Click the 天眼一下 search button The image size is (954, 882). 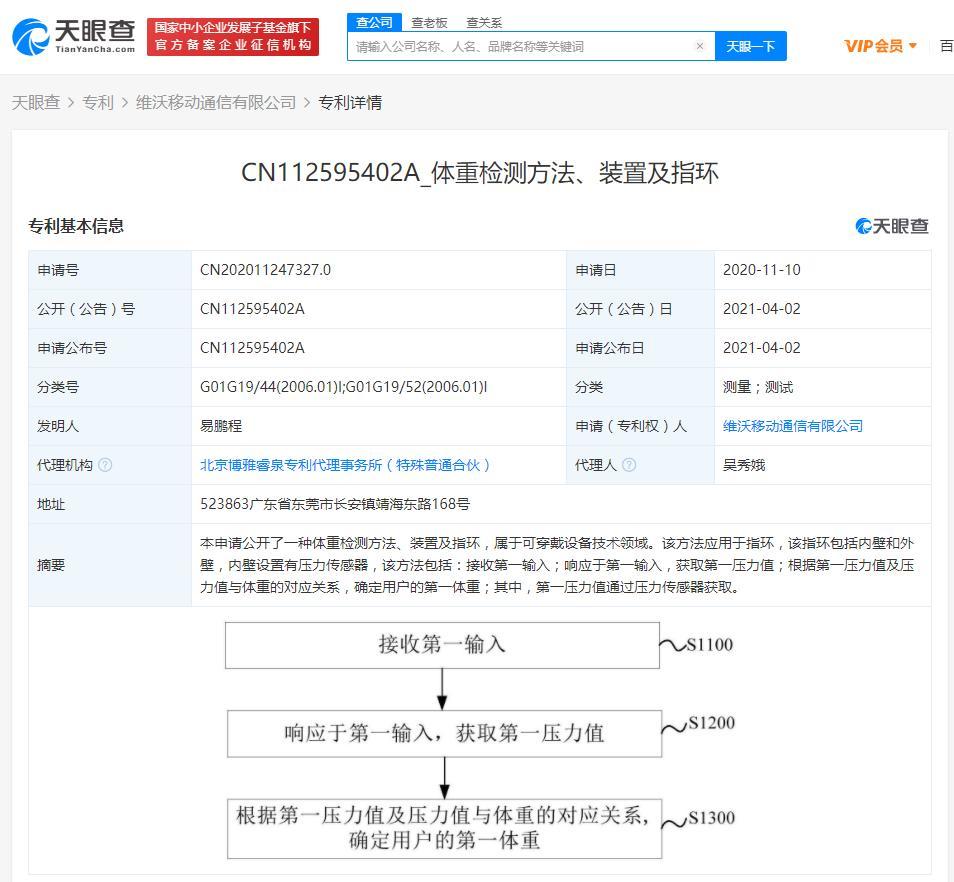[x=751, y=46]
